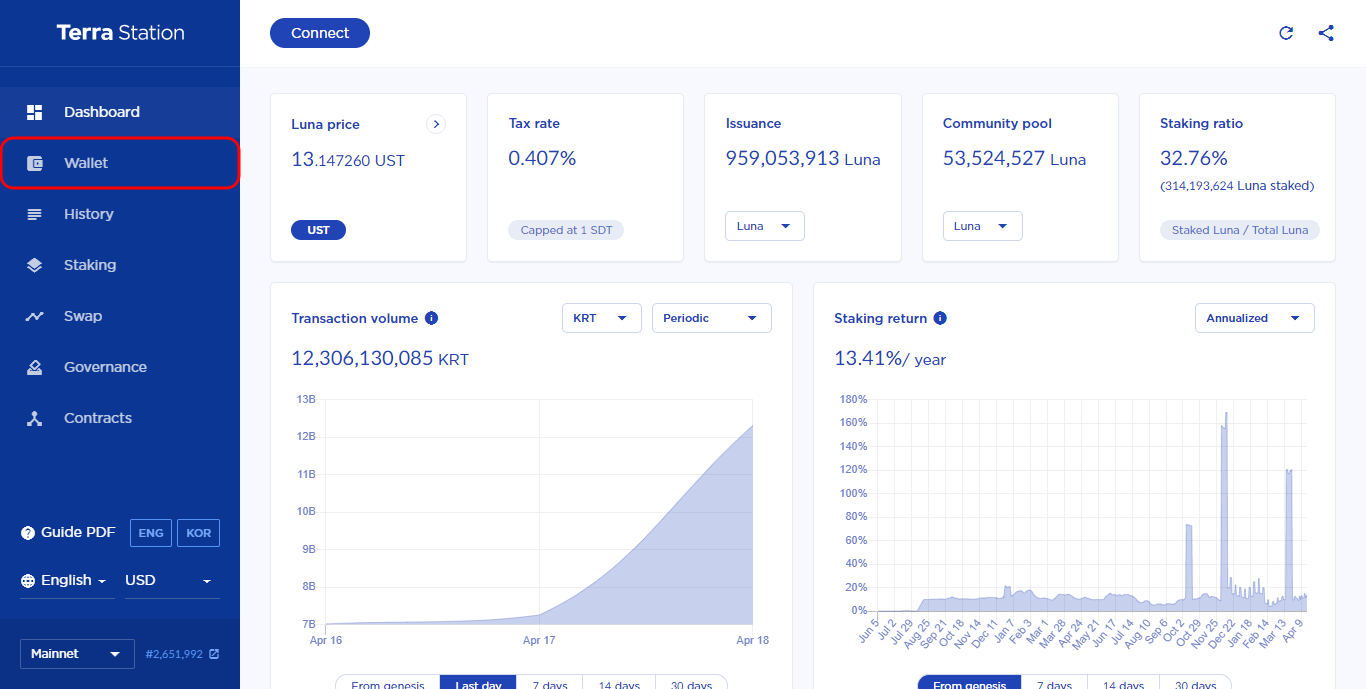The image size is (1366, 689).
Task: Click the Contracts icon in sidebar
Action: pos(35,418)
